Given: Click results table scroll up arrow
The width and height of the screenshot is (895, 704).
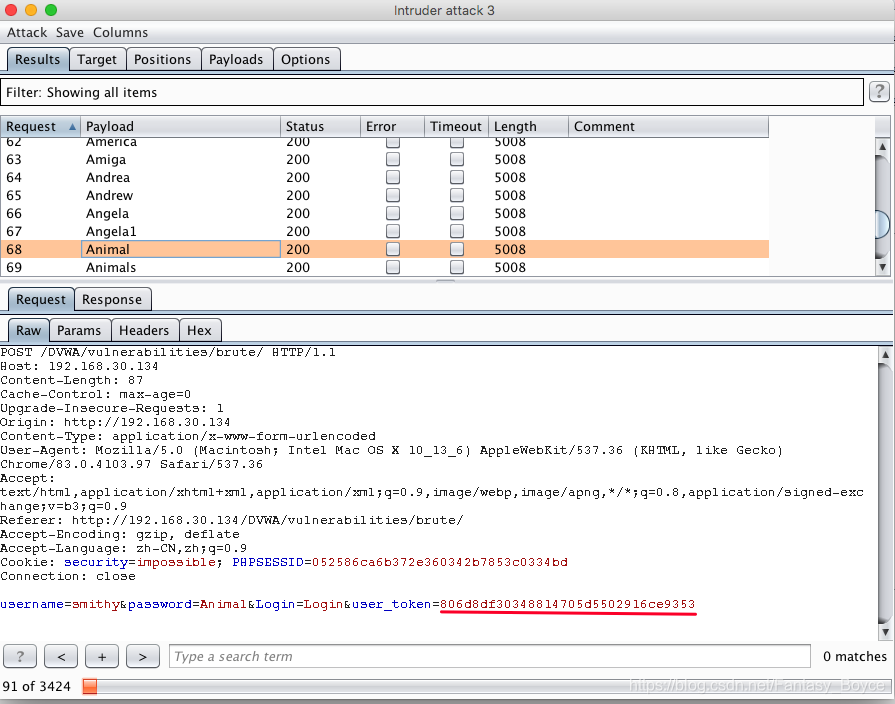Looking at the screenshot, I should coord(882,146).
